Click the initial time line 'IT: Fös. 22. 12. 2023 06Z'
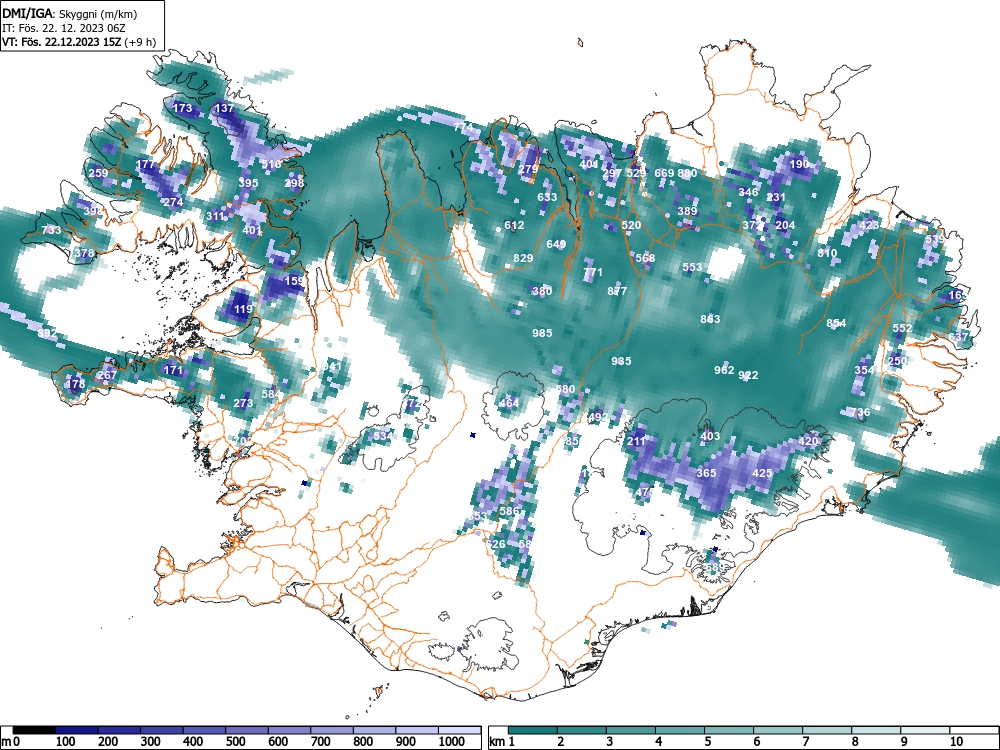 tap(64, 28)
